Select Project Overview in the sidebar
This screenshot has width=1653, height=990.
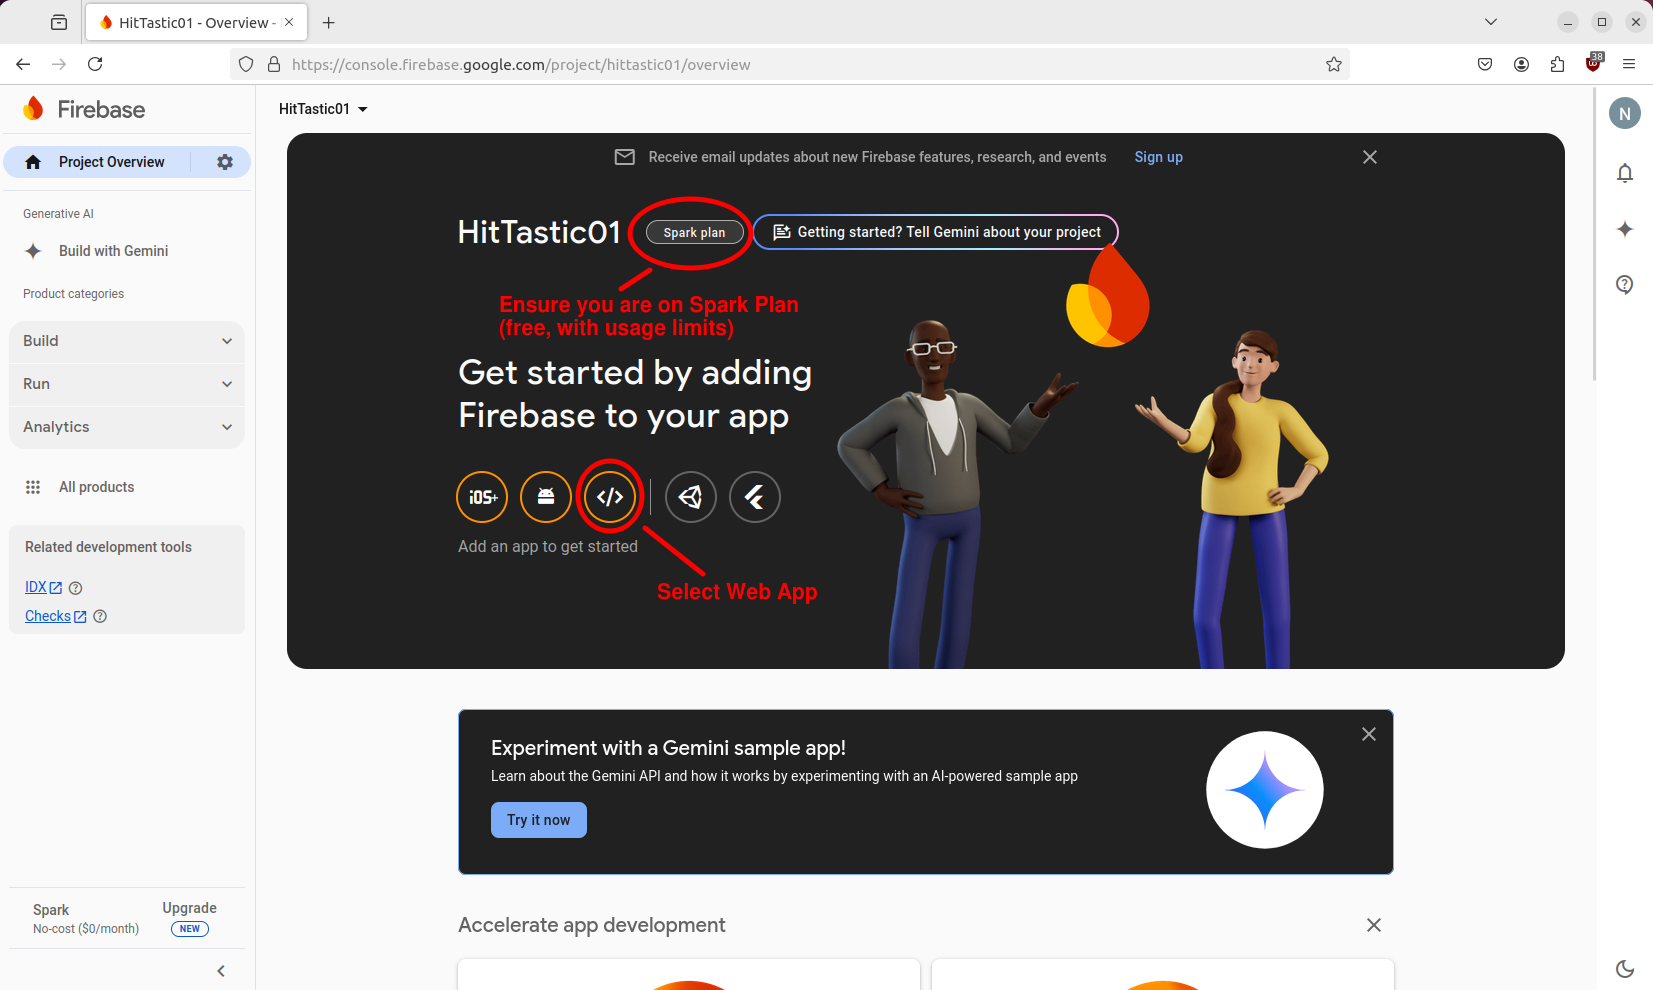tap(111, 161)
